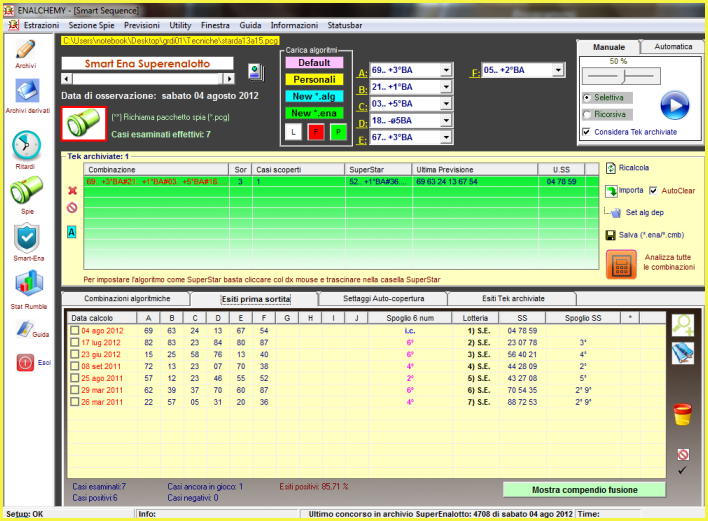Click the red F swatch button
Viewport: 708px width, 521px height.
[316, 132]
